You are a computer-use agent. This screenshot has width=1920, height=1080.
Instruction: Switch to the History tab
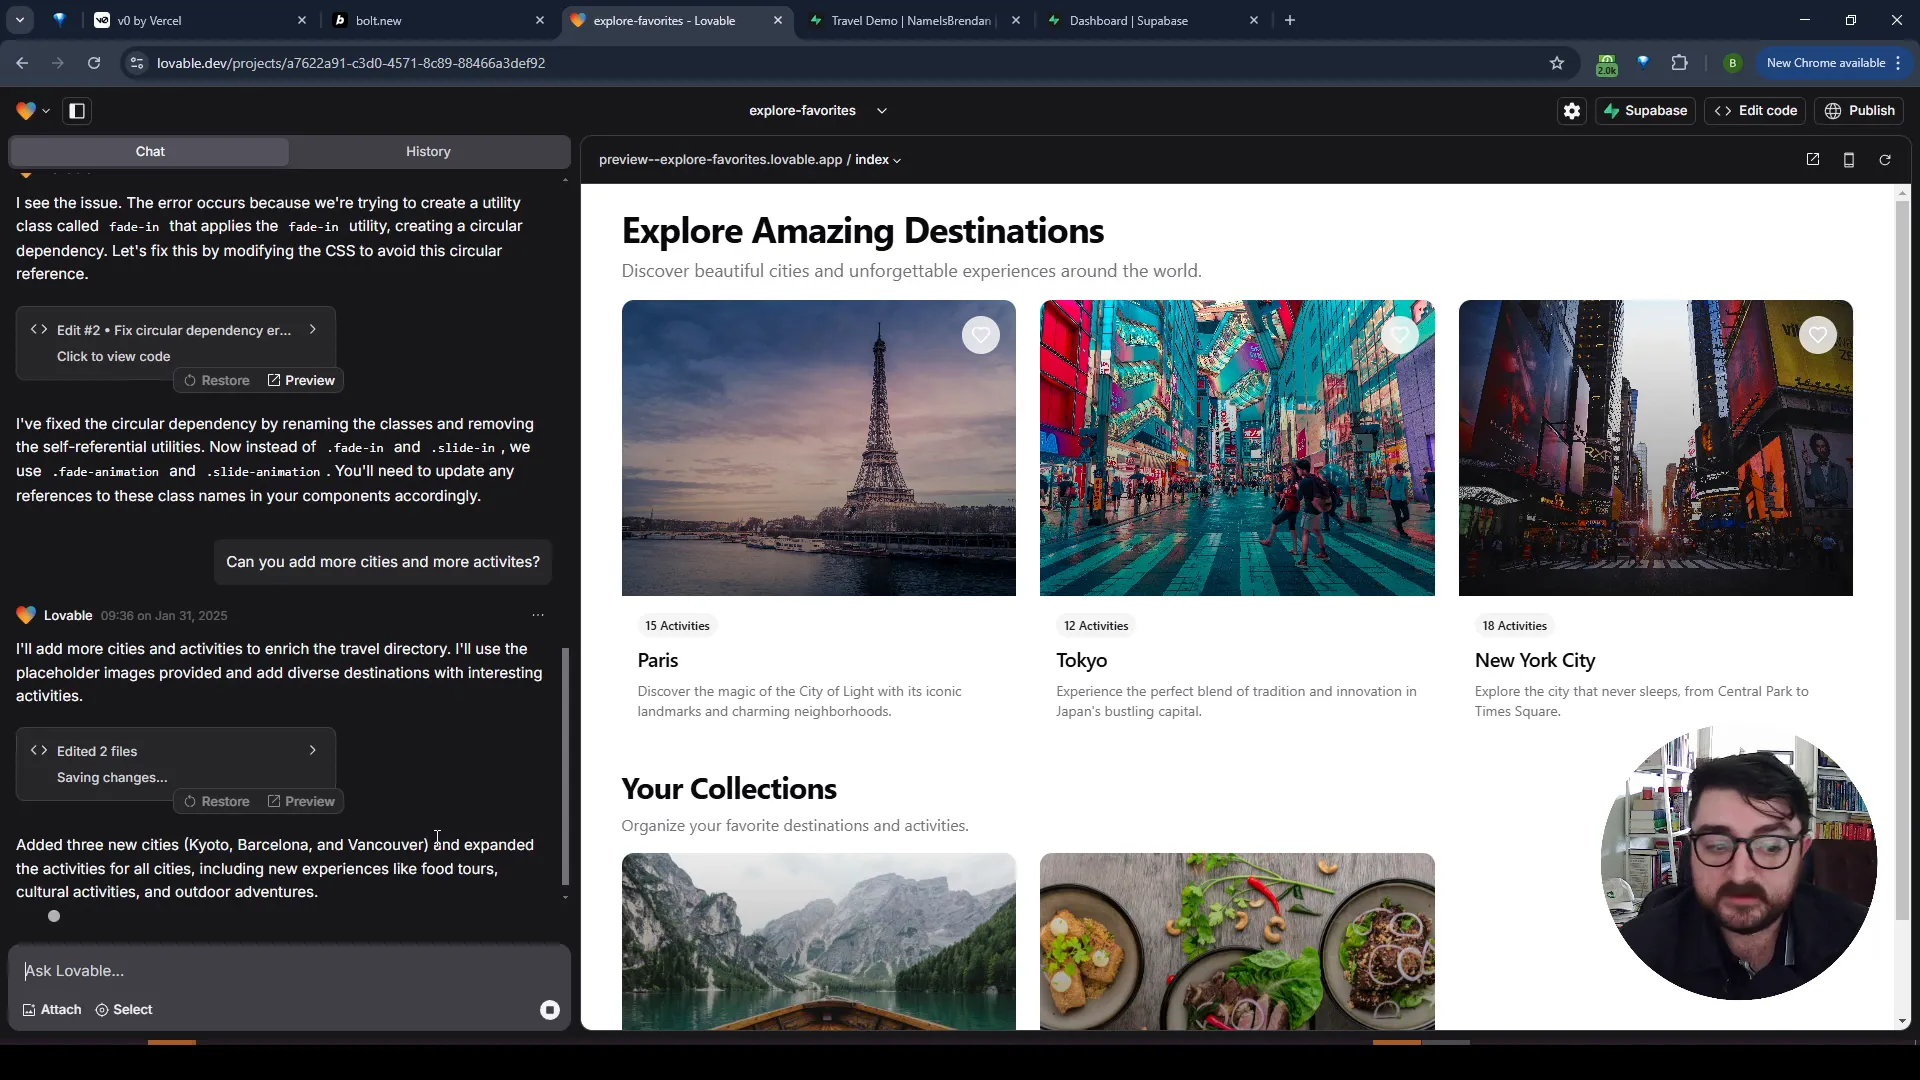(x=429, y=150)
